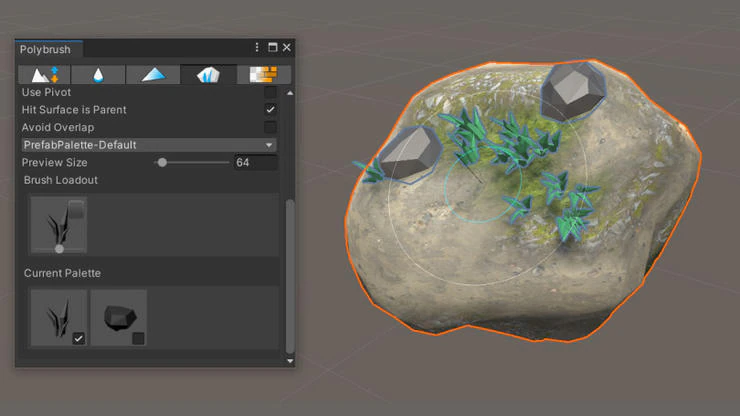Click the gray rock on the boulder's left edge
Screen dimensions: 740x416
pos(410,153)
